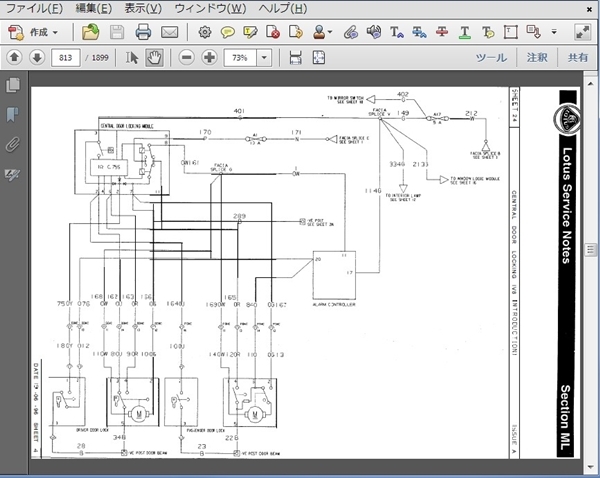Open a file with the folder icon

tap(90, 32)
